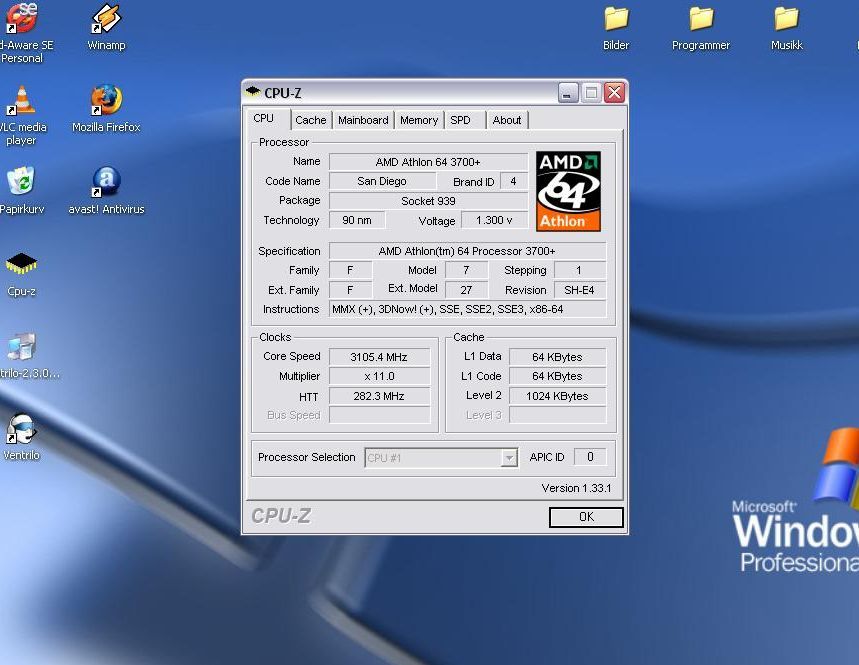
Task: Click the AMD Athlon 64 logo image
Action: [x=568, y=192]
